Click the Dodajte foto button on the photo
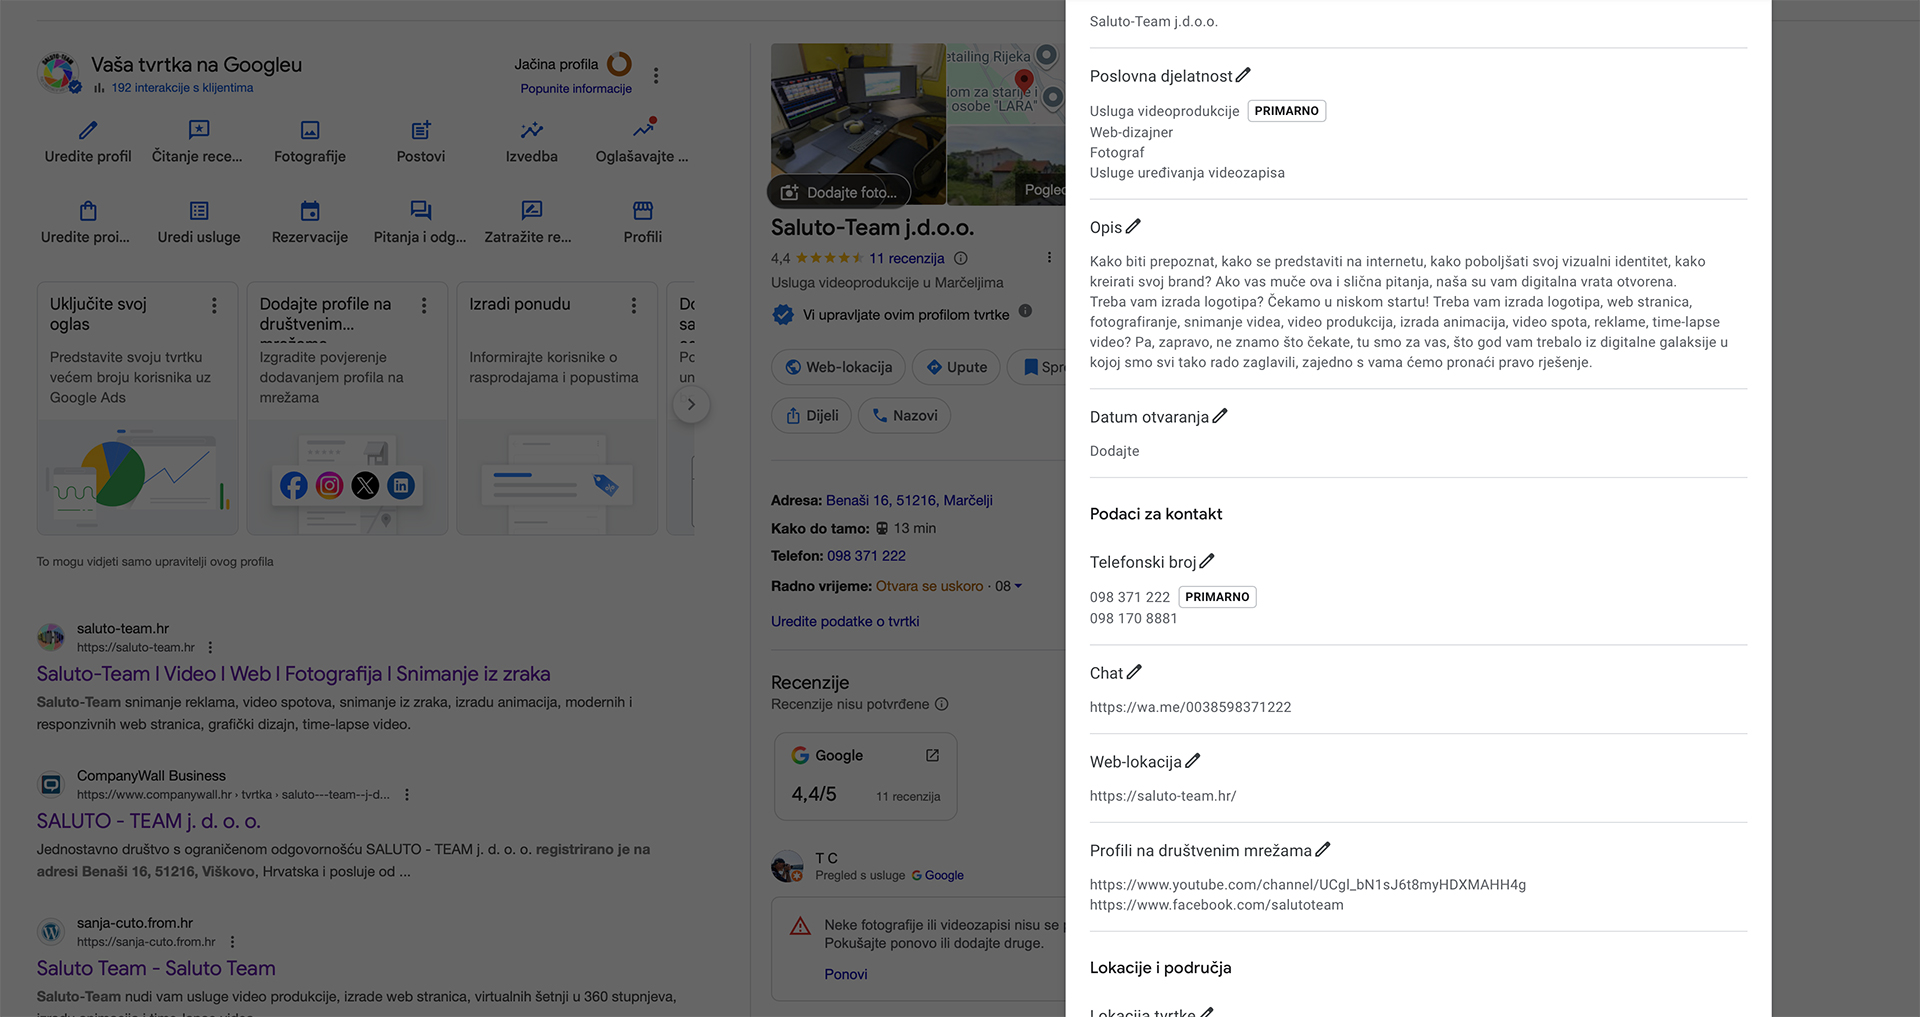The width and height of the screenshot is (1920, 1017). [x=839, y=192]
